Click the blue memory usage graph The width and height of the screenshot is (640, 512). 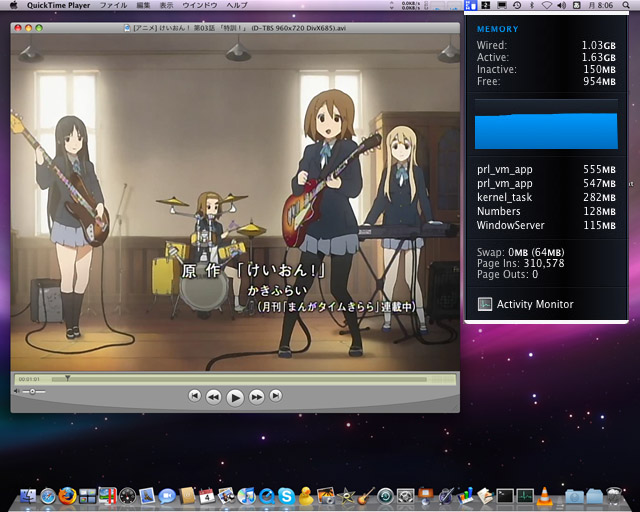[546, 130]
